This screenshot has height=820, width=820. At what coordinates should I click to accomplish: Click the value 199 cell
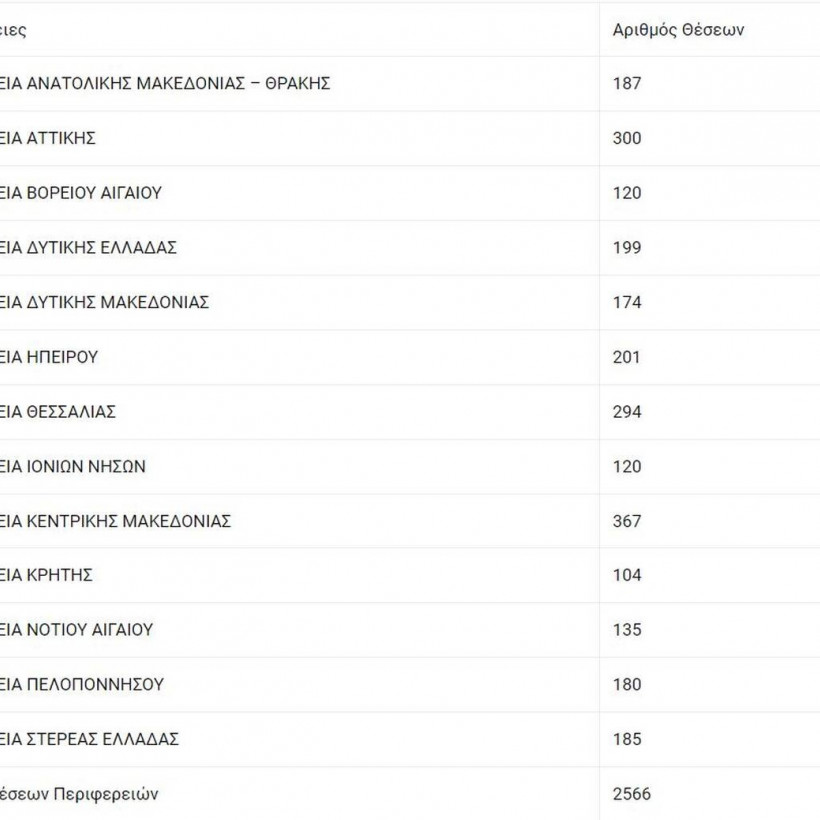click(627, 248)
